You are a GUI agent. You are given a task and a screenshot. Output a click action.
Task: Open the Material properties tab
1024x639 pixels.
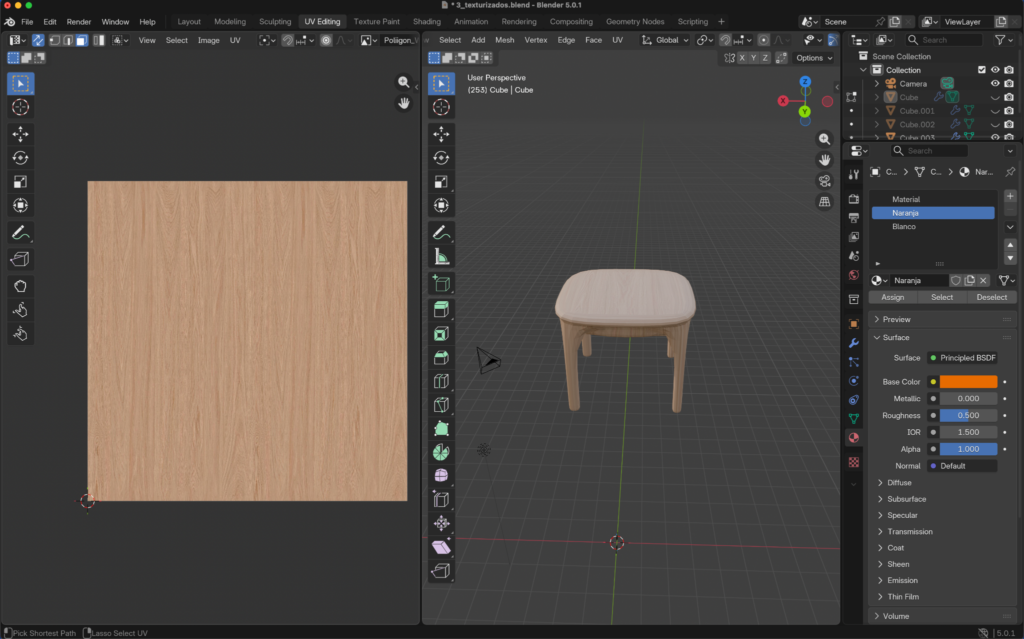(853, 438)
